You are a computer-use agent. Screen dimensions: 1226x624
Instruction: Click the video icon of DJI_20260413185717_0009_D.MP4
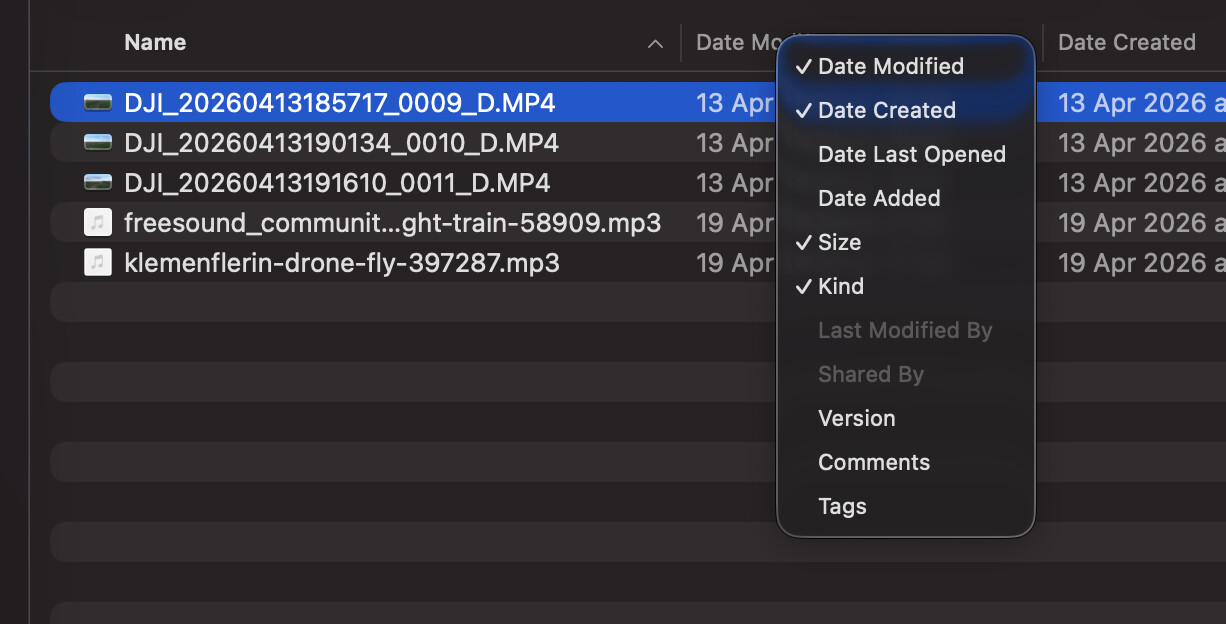98,102
